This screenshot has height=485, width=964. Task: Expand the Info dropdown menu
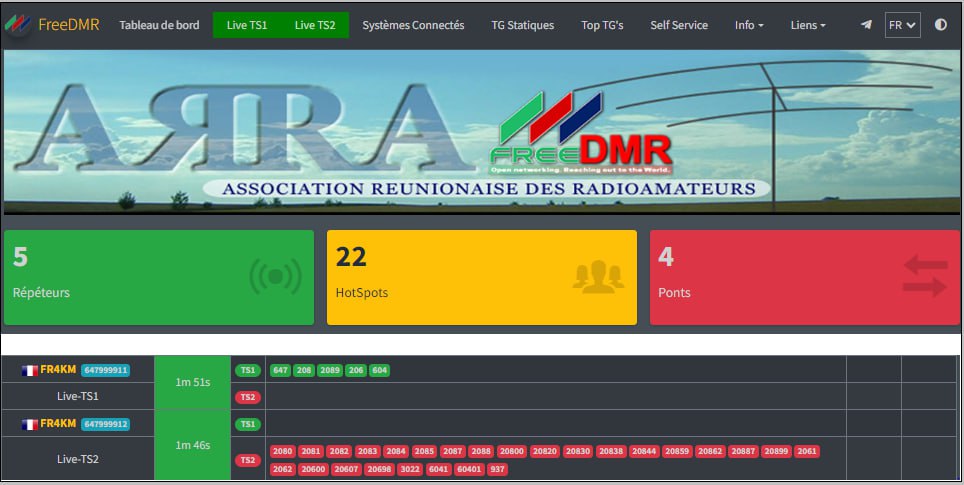click(749, 25)
